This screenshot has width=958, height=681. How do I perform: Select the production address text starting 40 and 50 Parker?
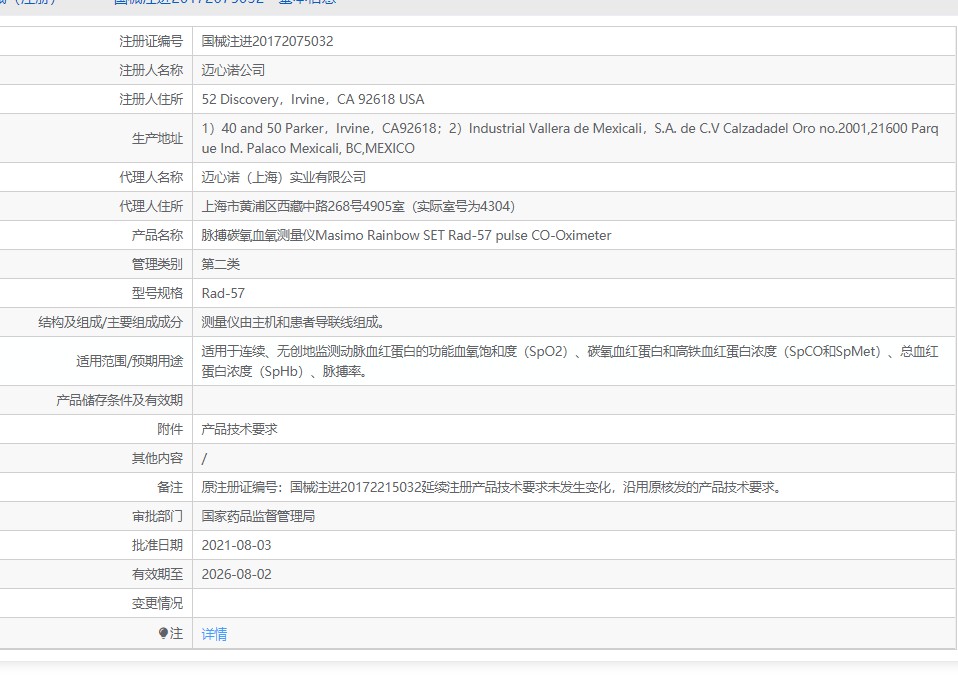pos(570,138)
